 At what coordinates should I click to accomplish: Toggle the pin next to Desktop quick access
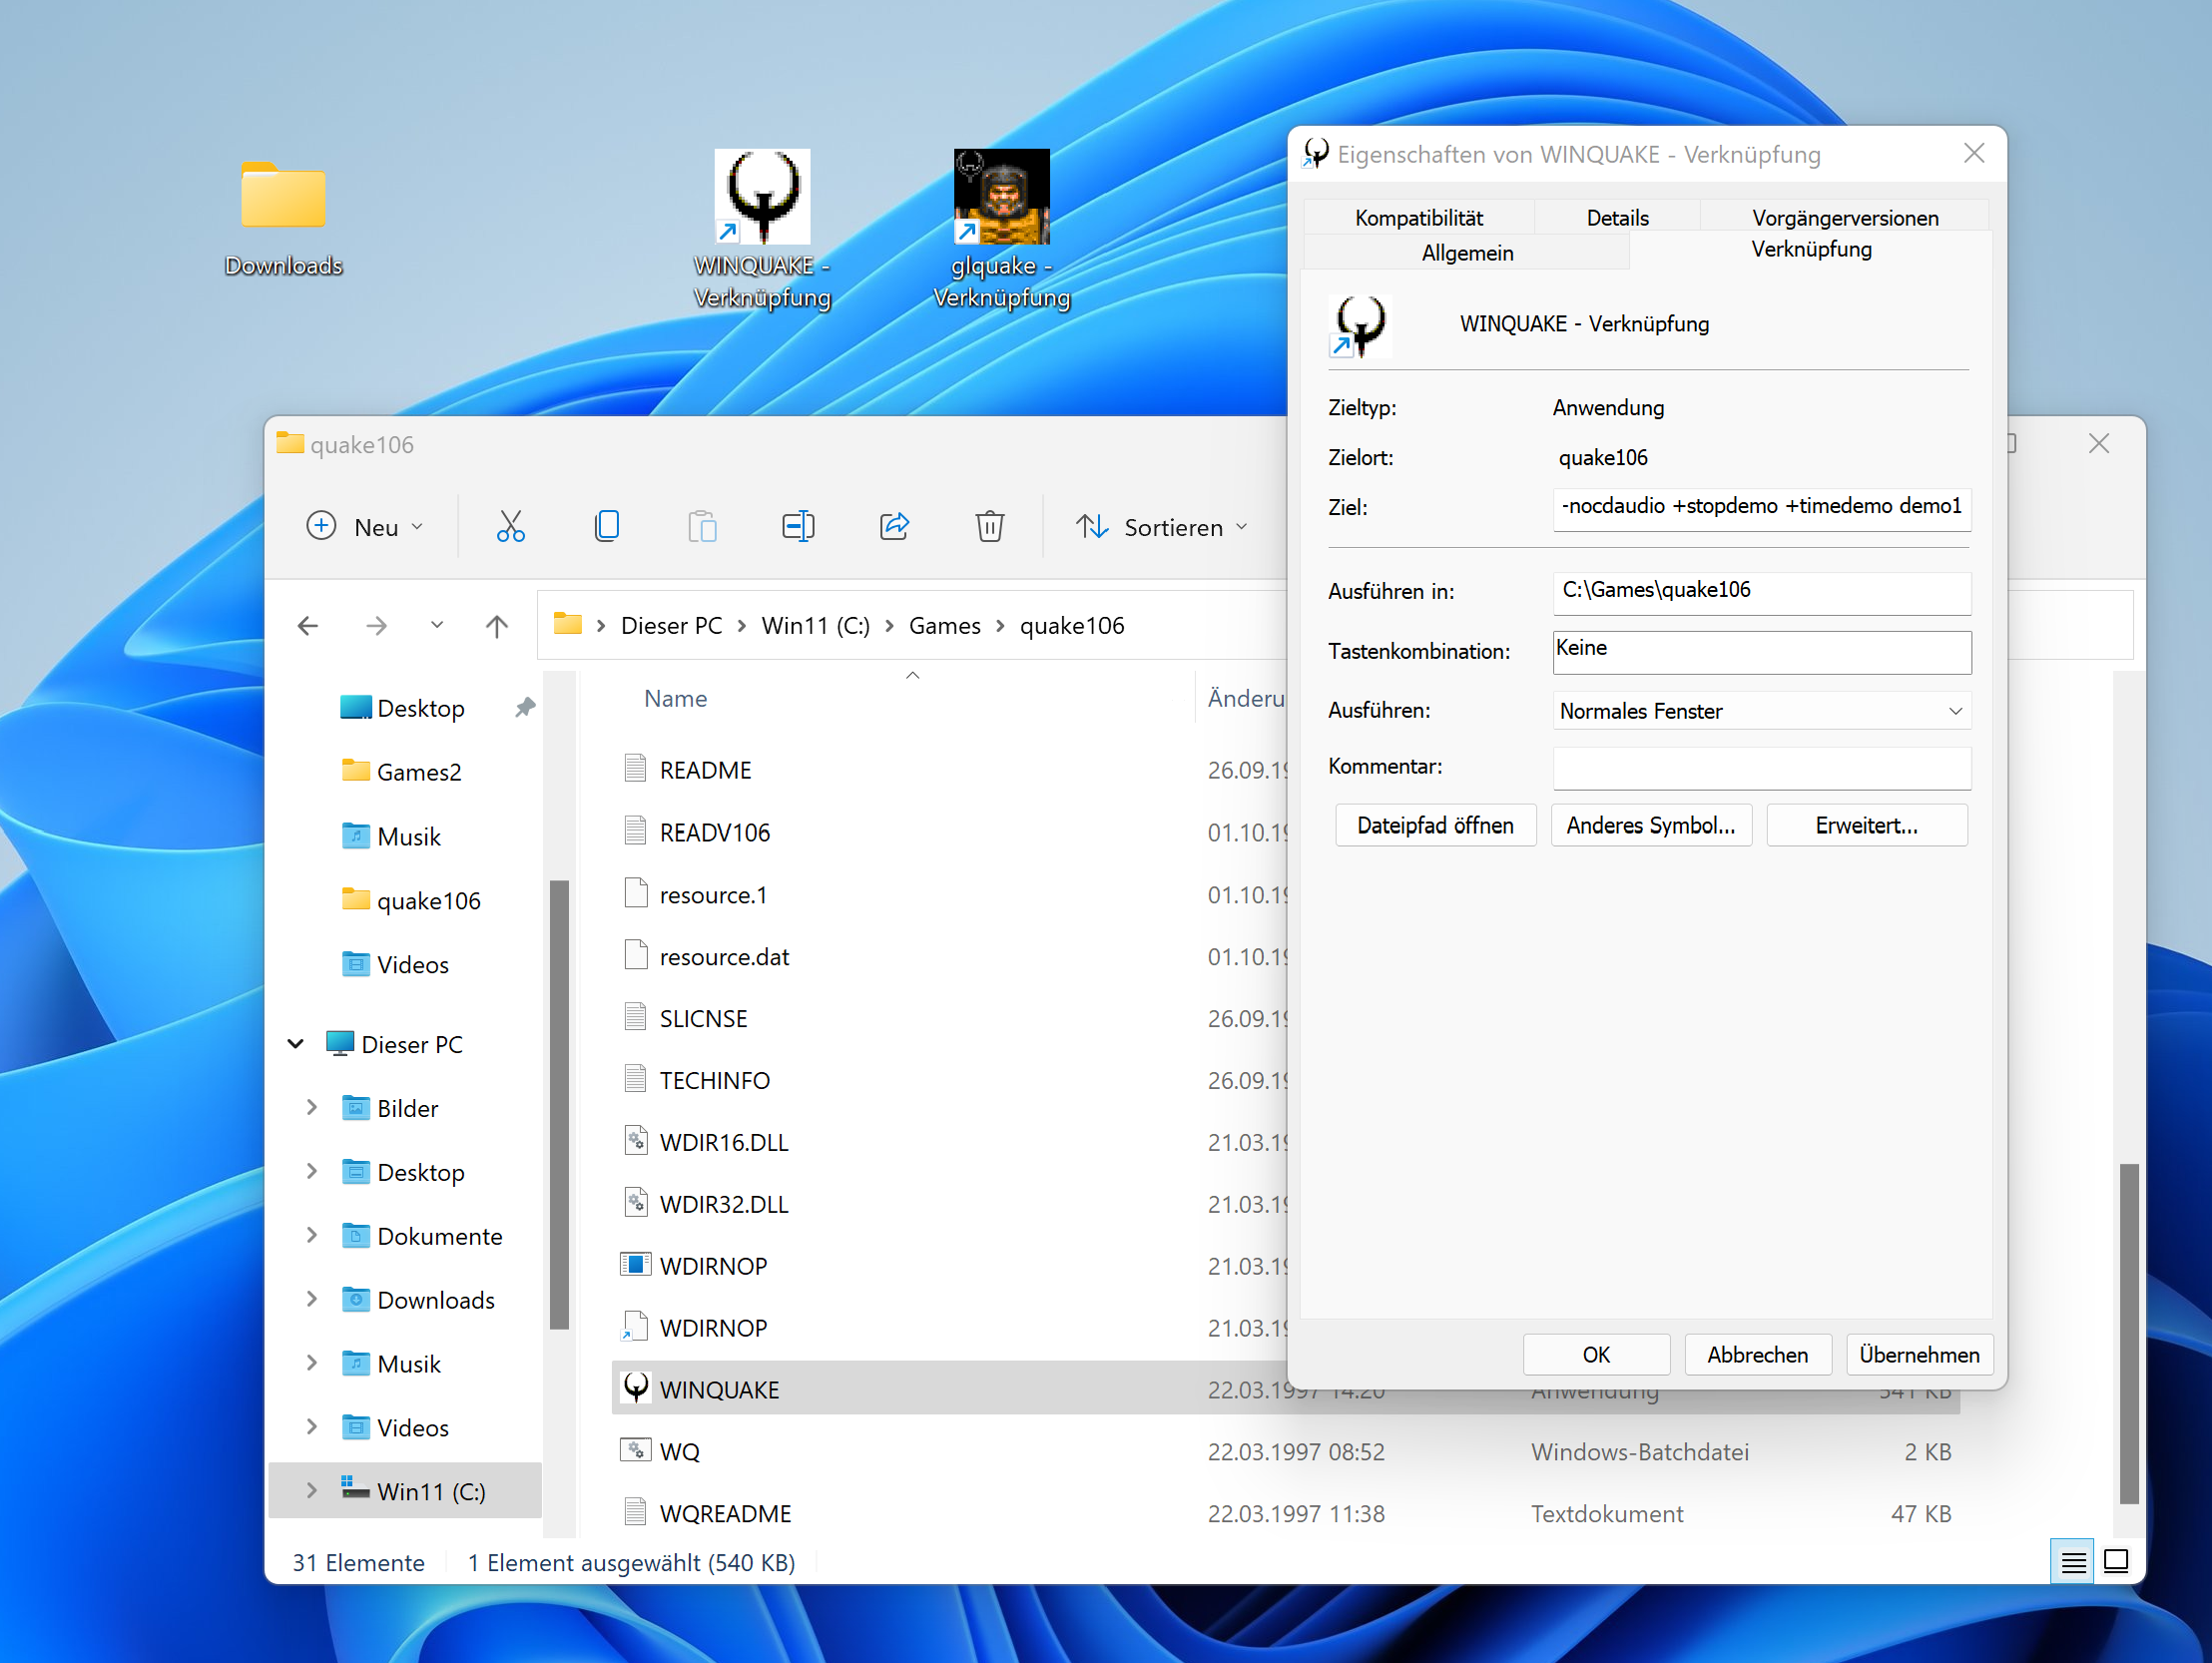tap(524, 708)
